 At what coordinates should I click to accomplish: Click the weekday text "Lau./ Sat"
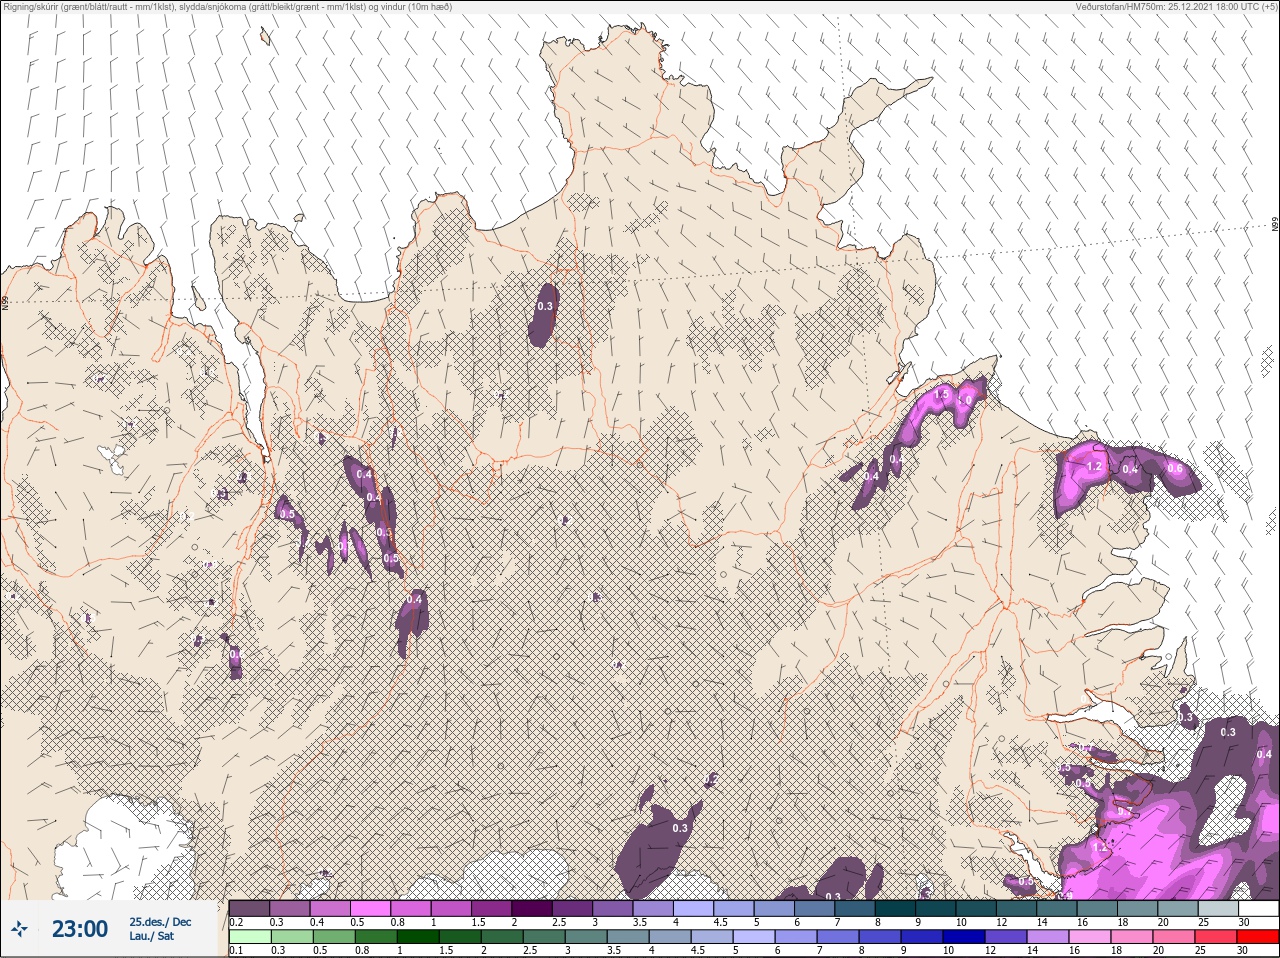click(152, 936)
